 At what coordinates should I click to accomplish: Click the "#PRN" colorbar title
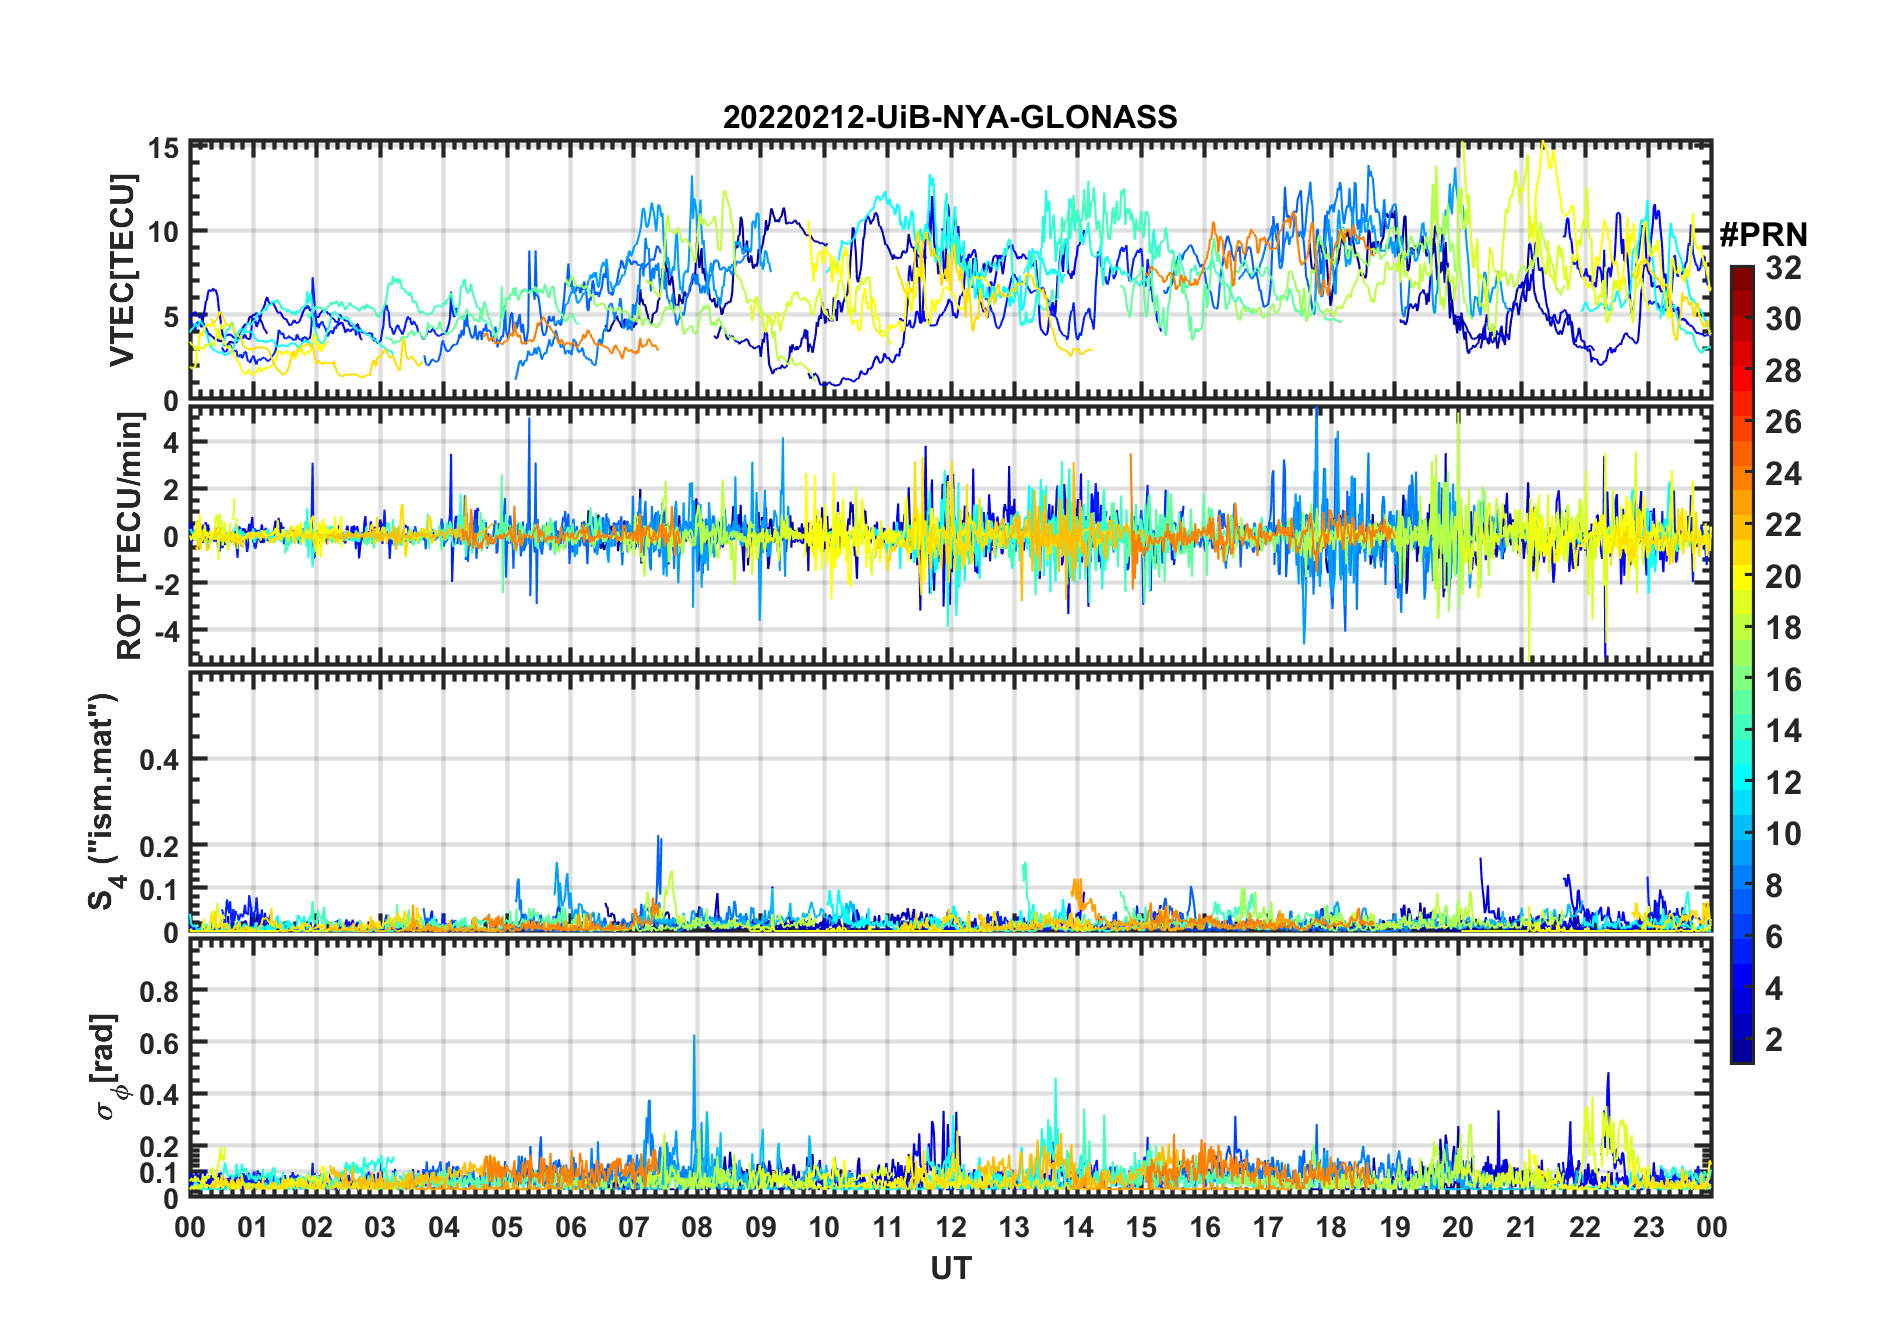(x=1764, y=235)
